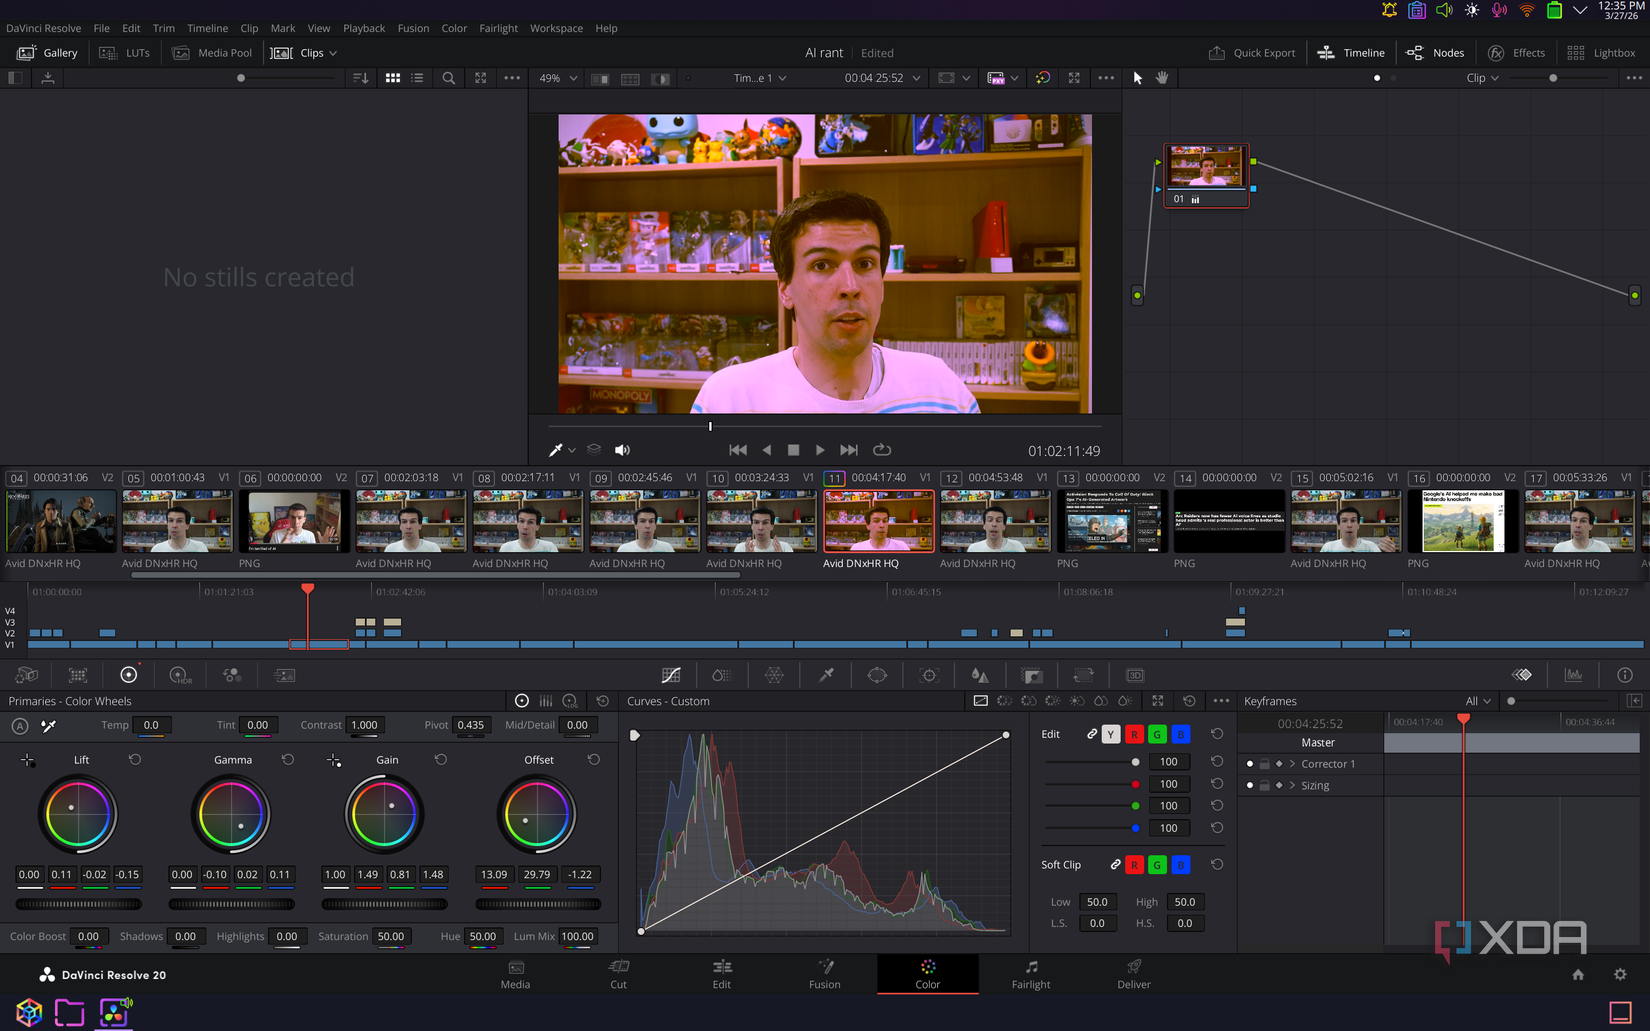
Task: Open the Motion Effects palette
Action: point(285,674)
